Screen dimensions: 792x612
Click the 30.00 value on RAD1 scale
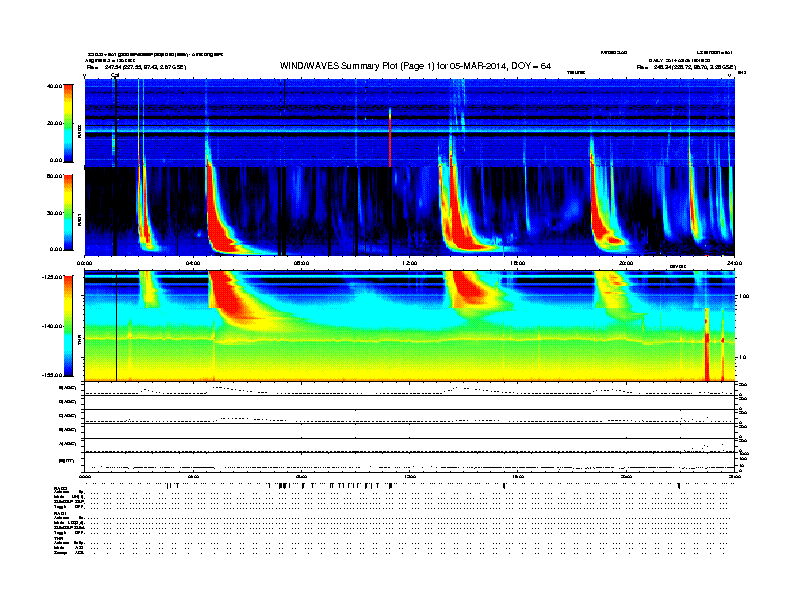tap(54, 213)
